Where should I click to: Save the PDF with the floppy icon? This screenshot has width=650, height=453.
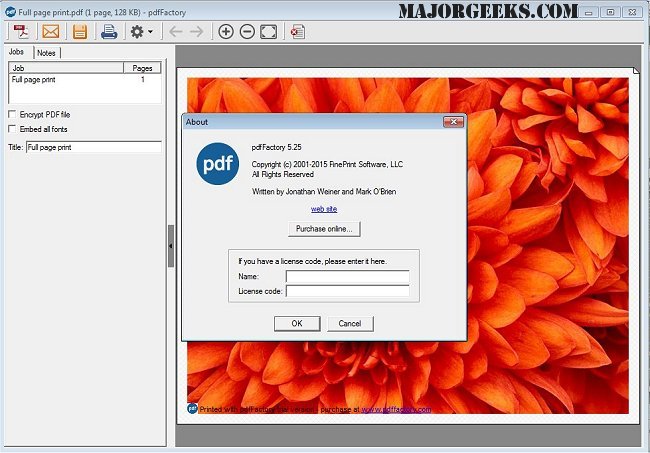pos(80,31)
